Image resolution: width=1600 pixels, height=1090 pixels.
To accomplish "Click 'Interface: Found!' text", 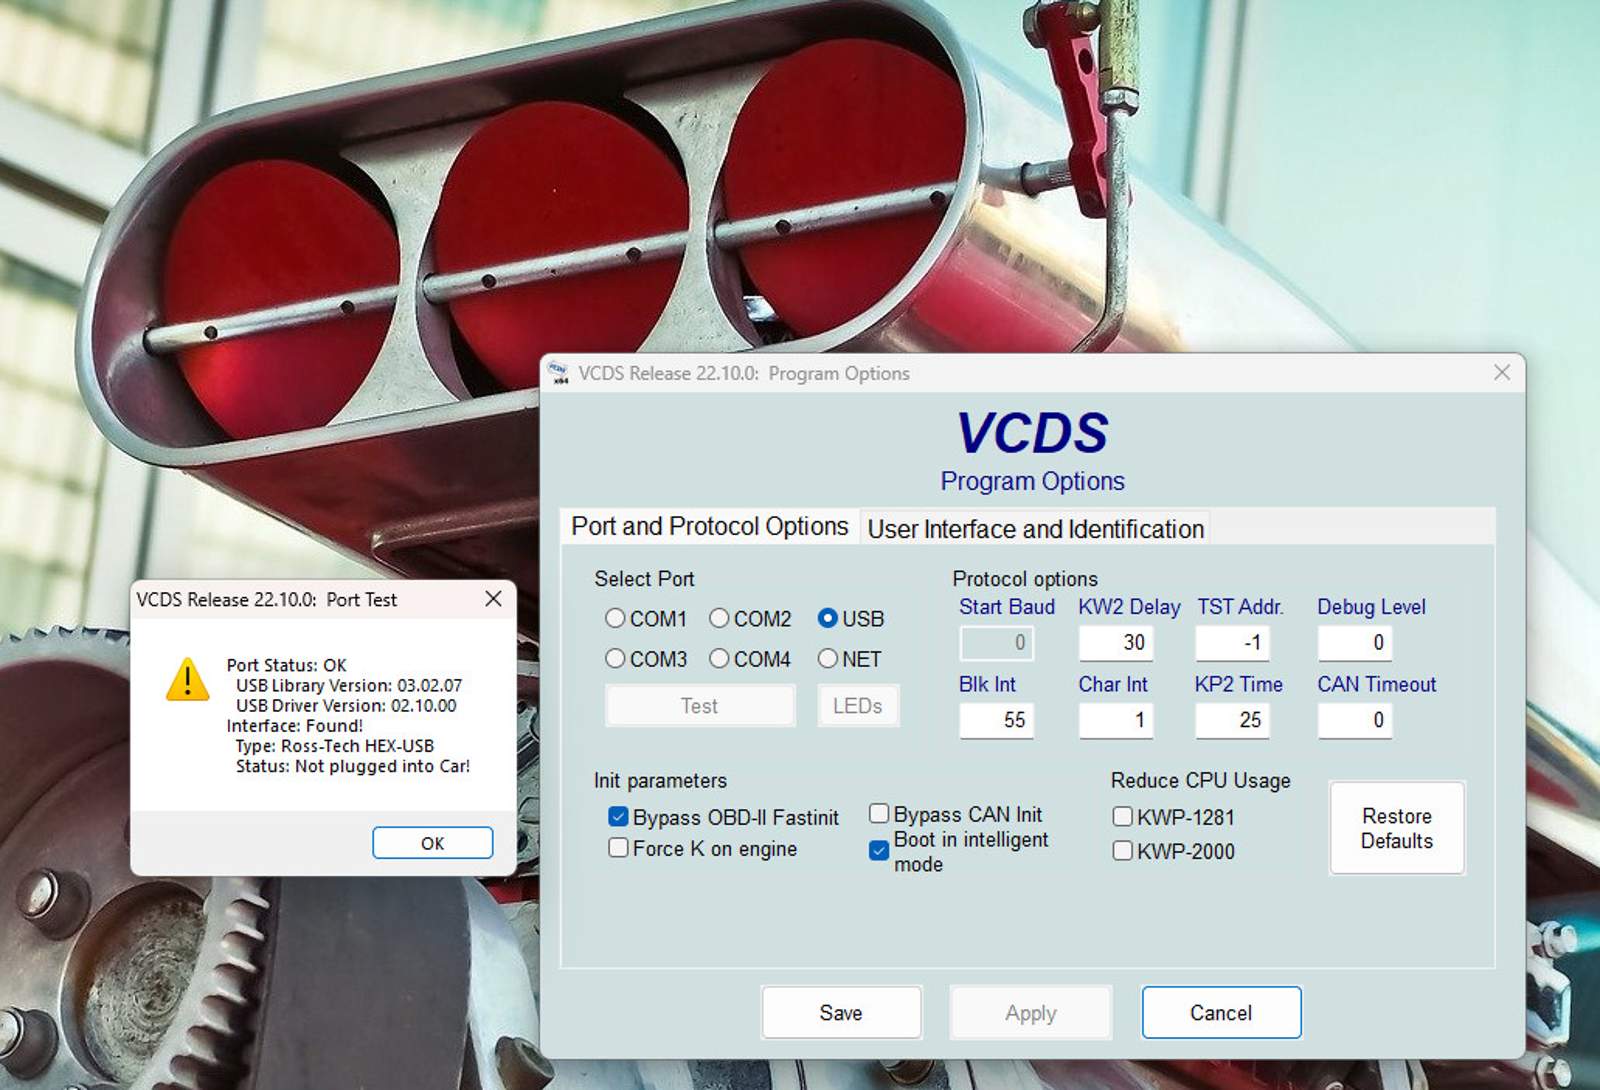I will [294, 725].
